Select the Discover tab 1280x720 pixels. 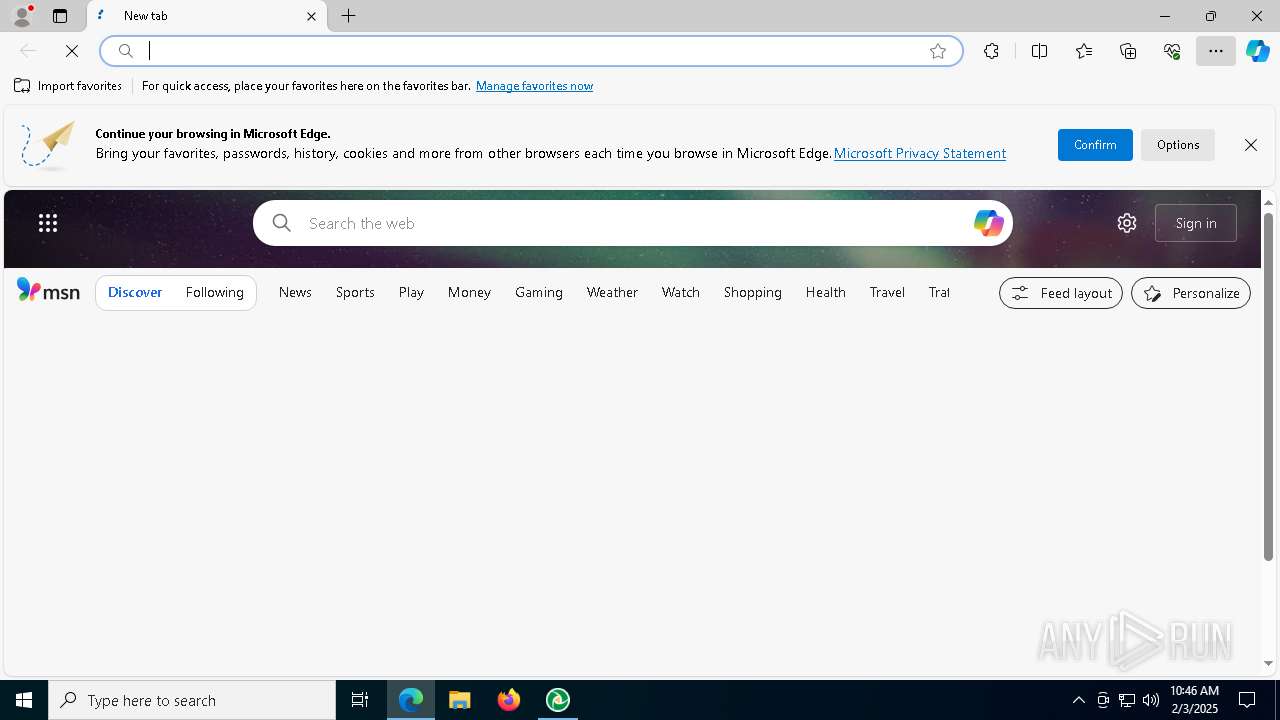pyautogui.click(x=135, y=292)
